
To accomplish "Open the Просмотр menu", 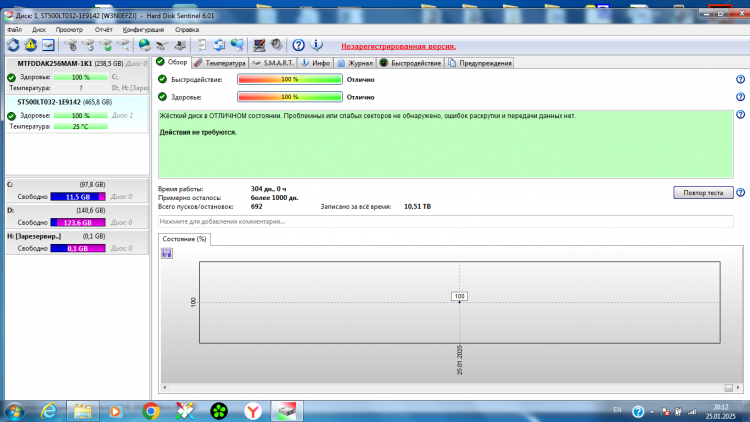I will 69,30.
